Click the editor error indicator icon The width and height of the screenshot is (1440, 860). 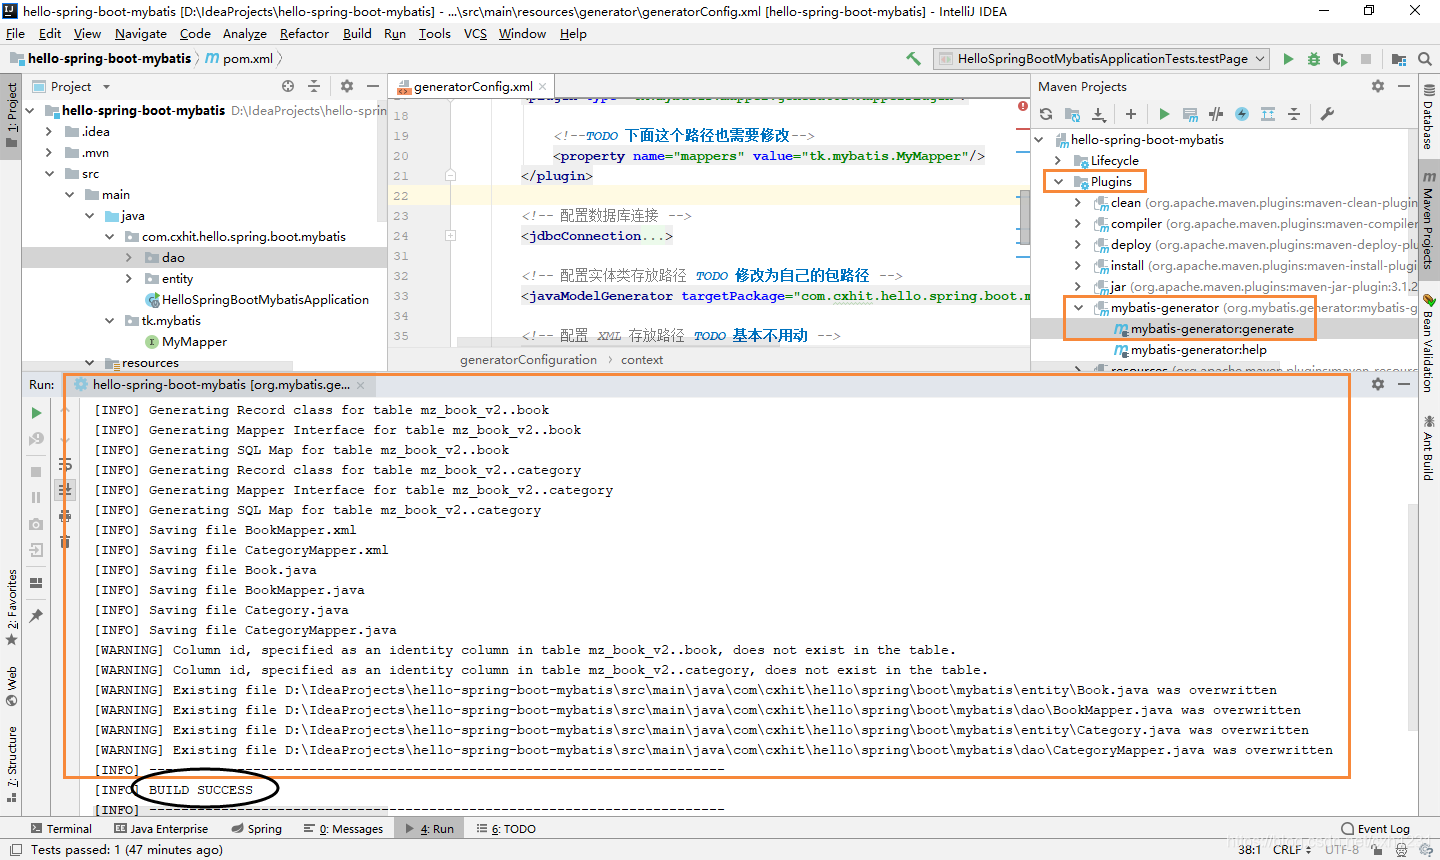click(1023, 106)
